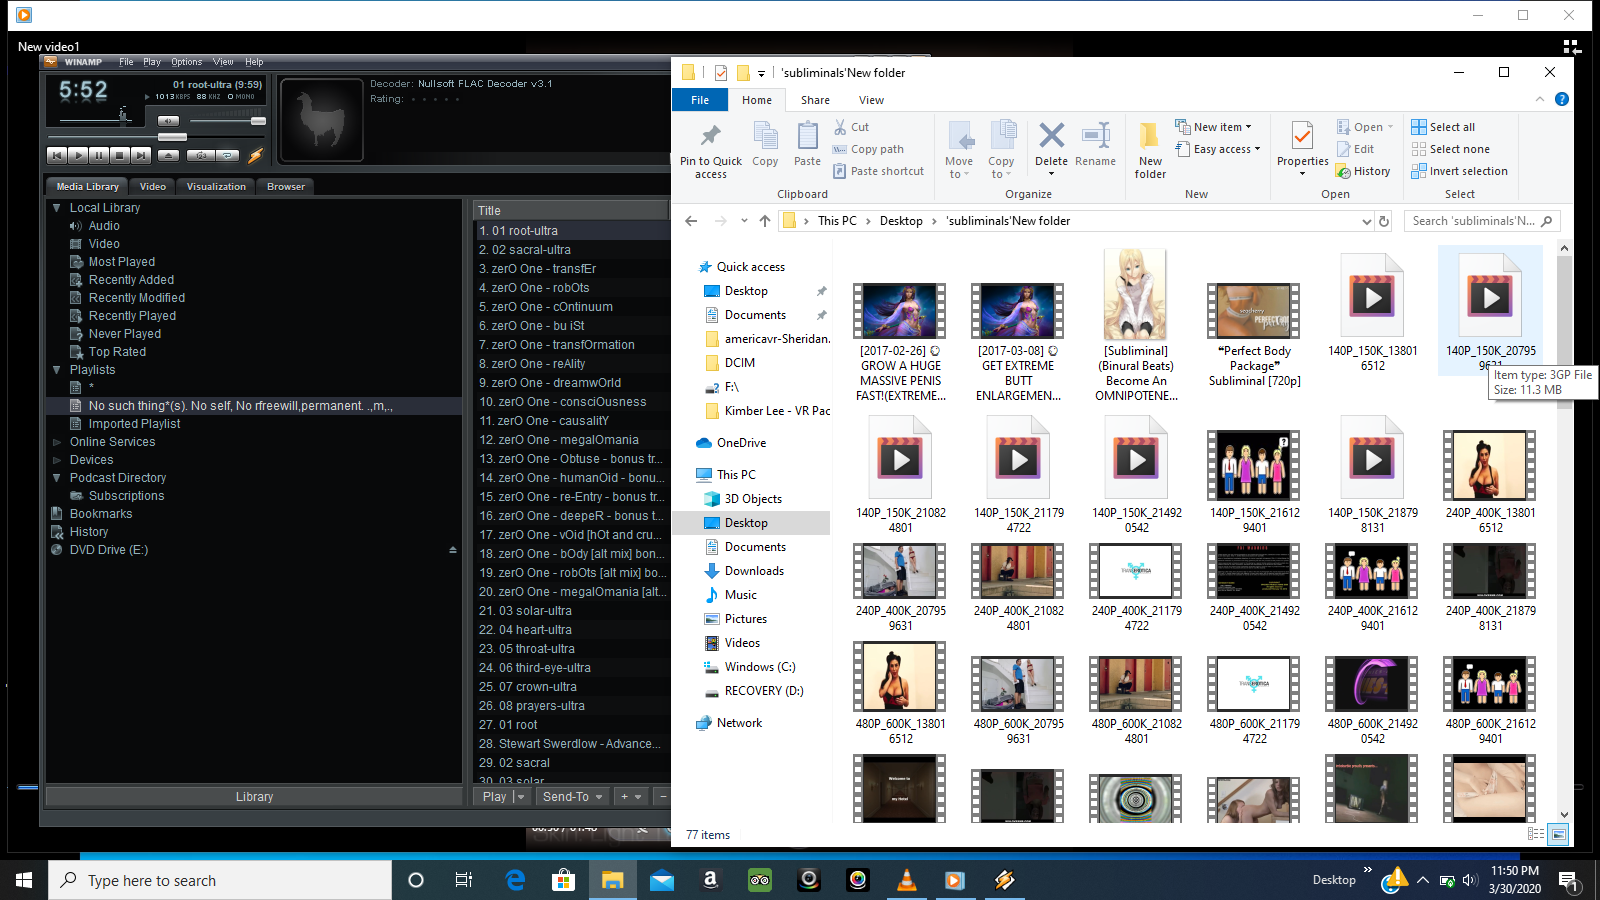Open Microsoft Store from taskbar
1600x900 pixels.
click(x=564, y=880)
